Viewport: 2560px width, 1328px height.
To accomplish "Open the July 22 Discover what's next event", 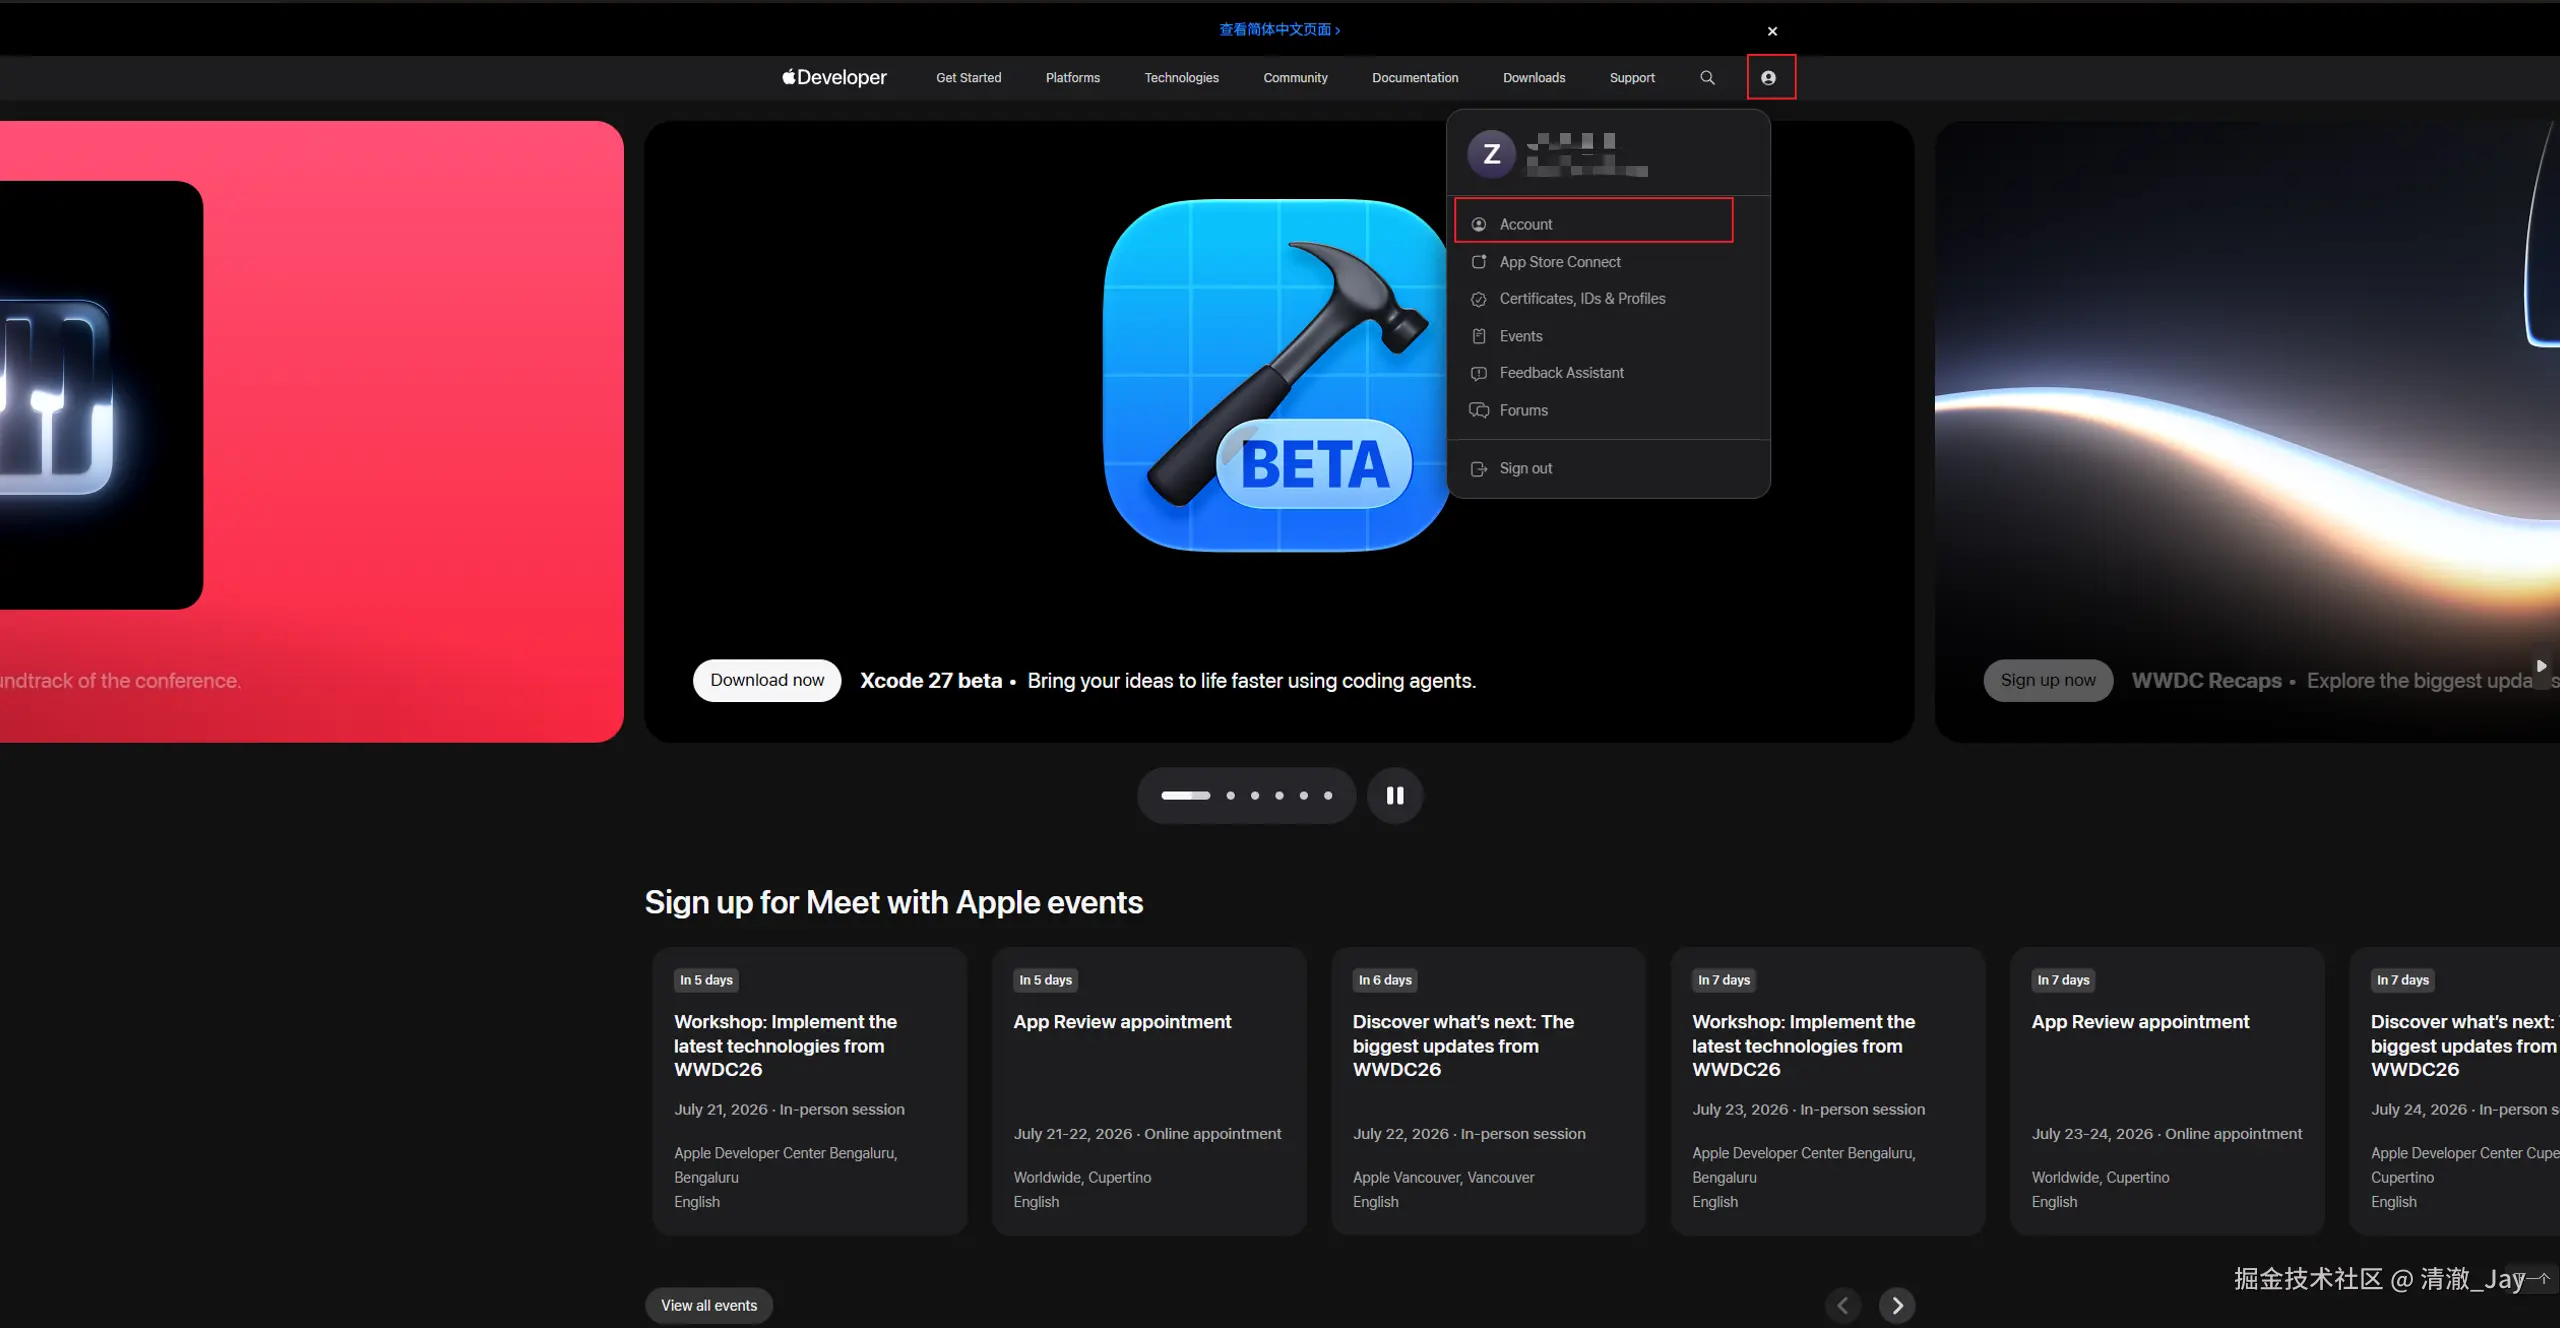I will 1488,1091.
